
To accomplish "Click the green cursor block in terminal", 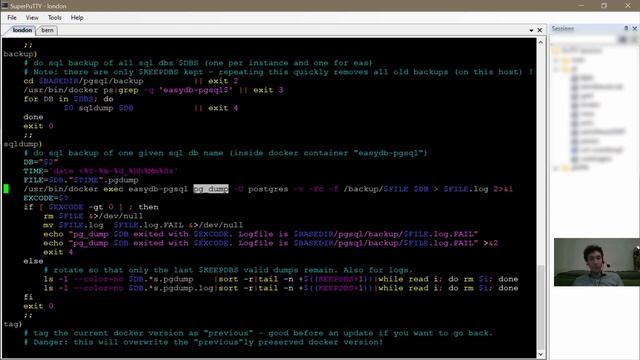I will pos(6,189).
